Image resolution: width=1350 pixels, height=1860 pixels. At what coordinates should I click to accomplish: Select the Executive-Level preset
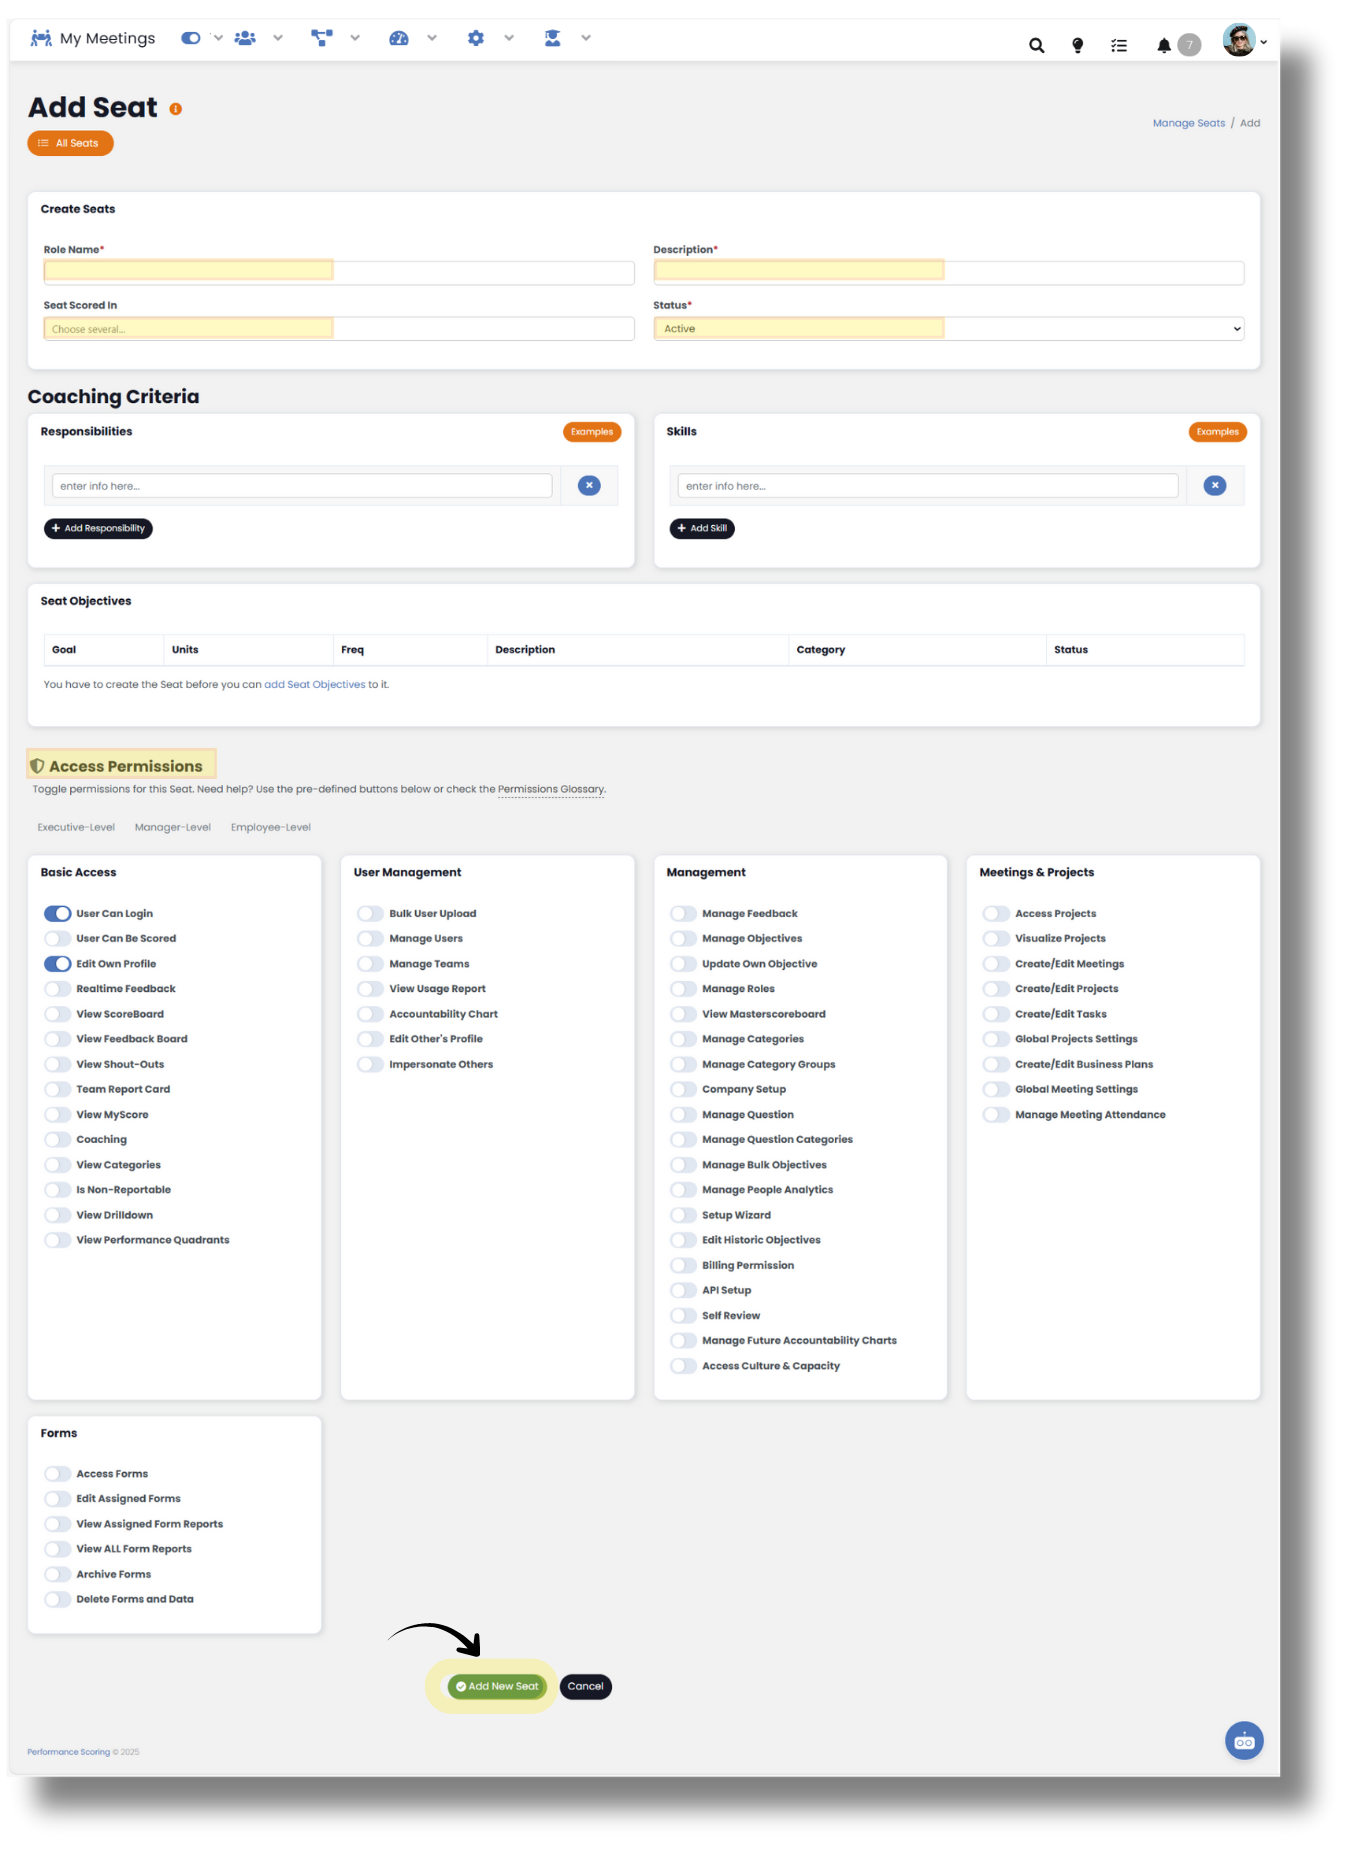[76, 827]
